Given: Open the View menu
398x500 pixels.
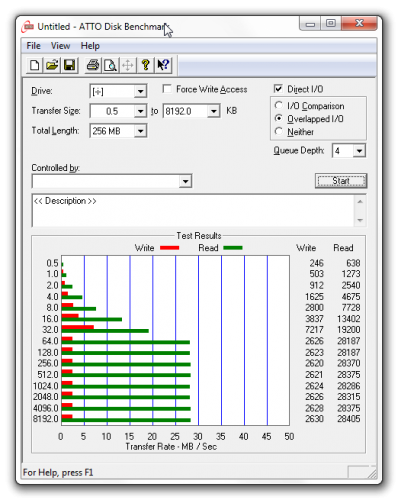Looking at the screenshot, I should 60,46.
